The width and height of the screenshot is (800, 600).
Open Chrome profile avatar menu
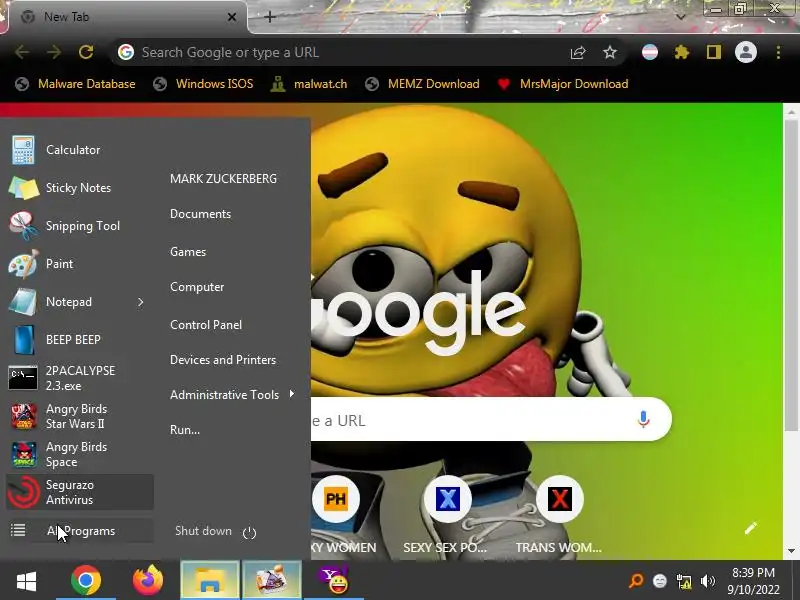(745, 52)
